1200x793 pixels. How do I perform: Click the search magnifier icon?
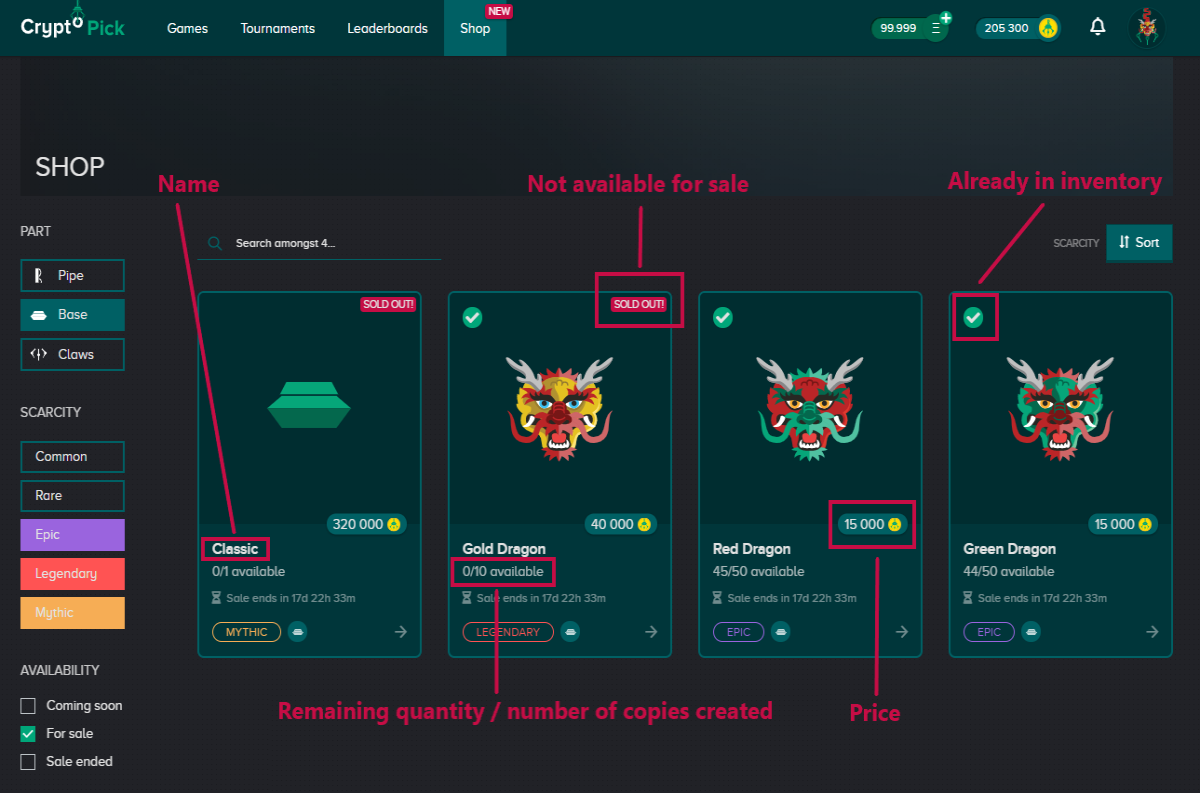coord(215,243)
